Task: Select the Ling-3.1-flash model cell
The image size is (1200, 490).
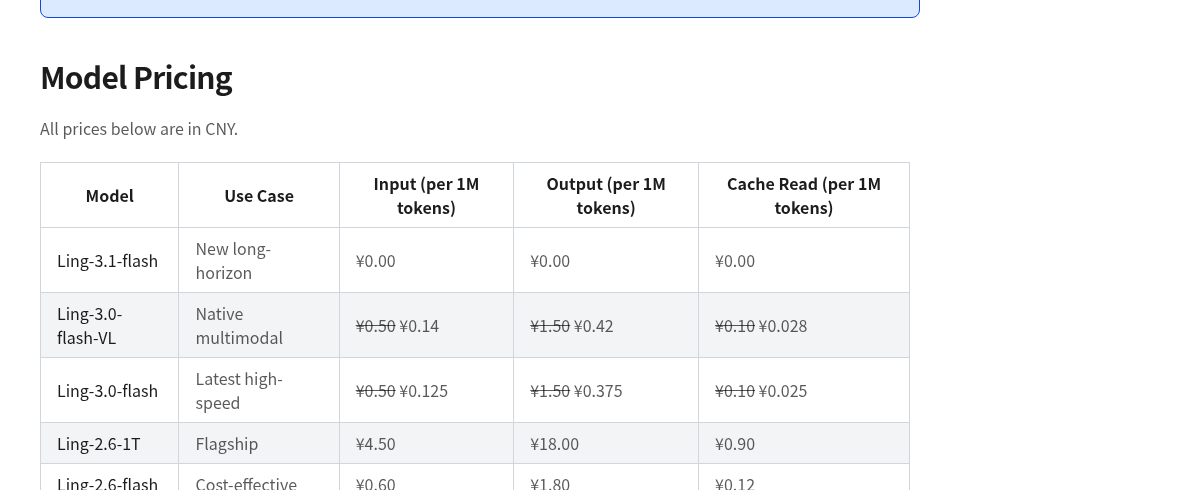Action: (x=110, y=261)
